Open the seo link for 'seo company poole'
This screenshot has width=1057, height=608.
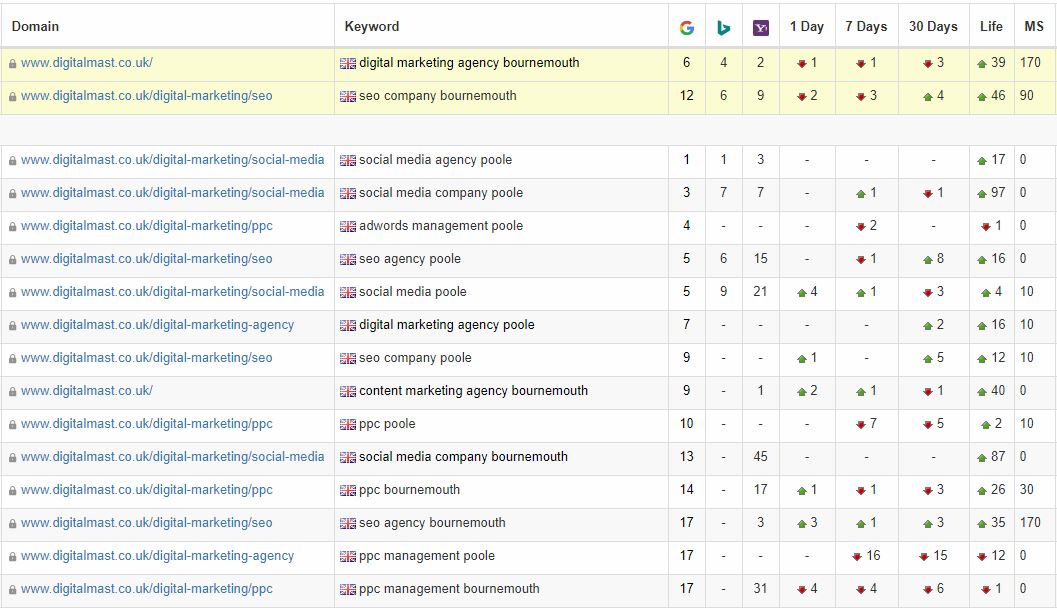pyautogui.click(x=146, y=358)
